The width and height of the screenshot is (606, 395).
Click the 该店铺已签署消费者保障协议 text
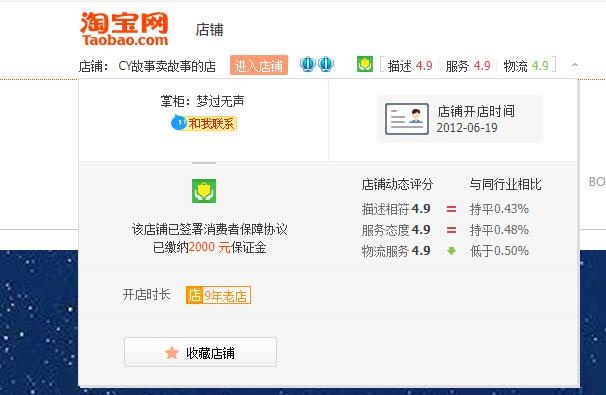tap(209, 229)
